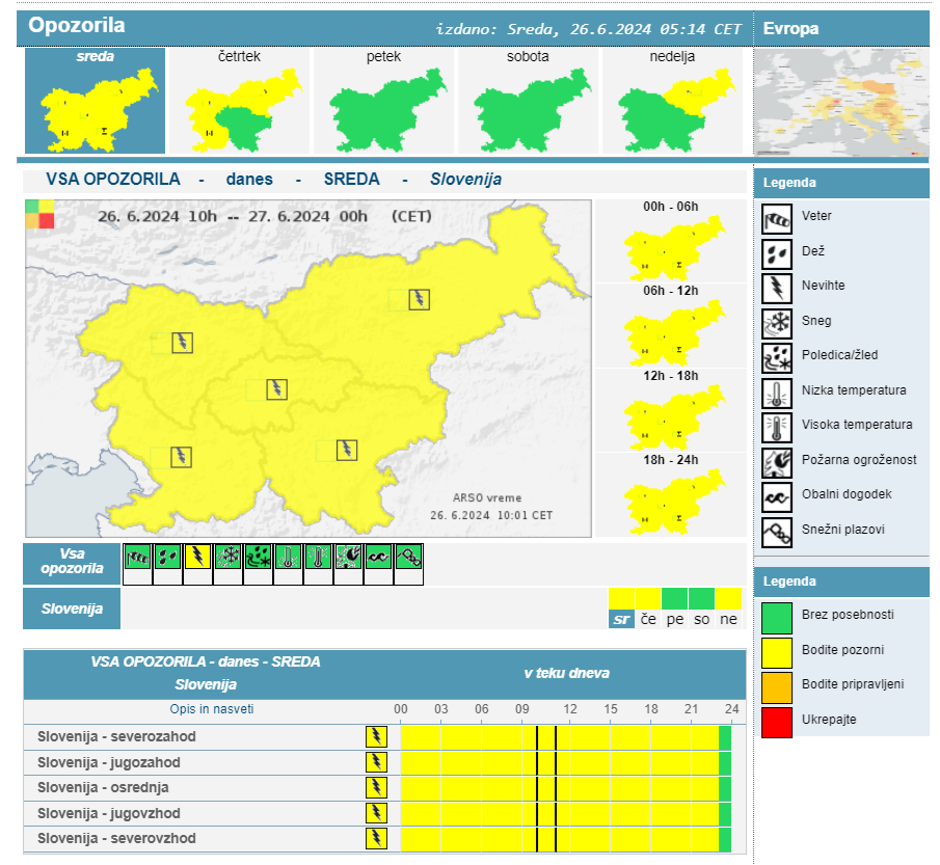Select the Požarna ogroženost fire danger icon
940x865 pixels.
(346, 558)
